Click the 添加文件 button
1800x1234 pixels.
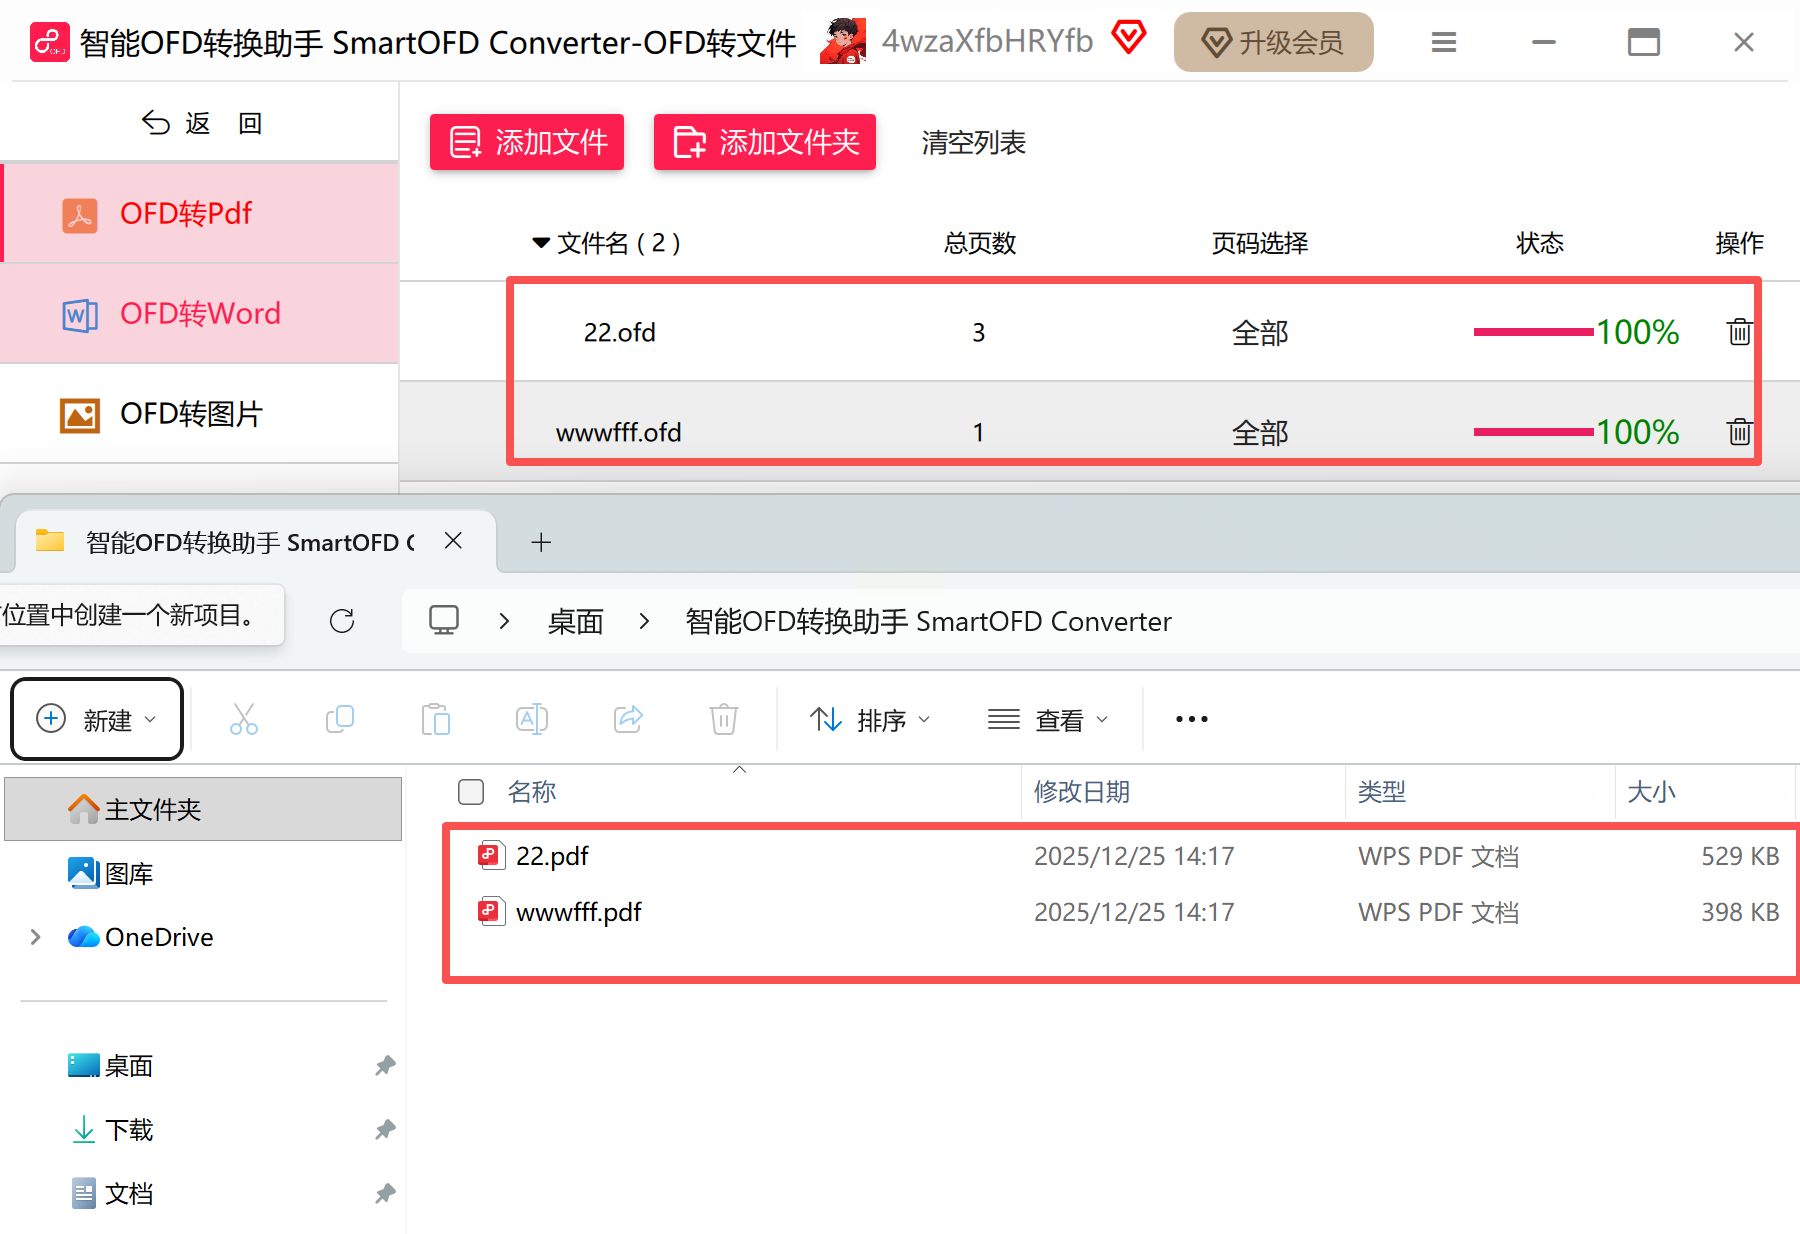coord(527,142)
